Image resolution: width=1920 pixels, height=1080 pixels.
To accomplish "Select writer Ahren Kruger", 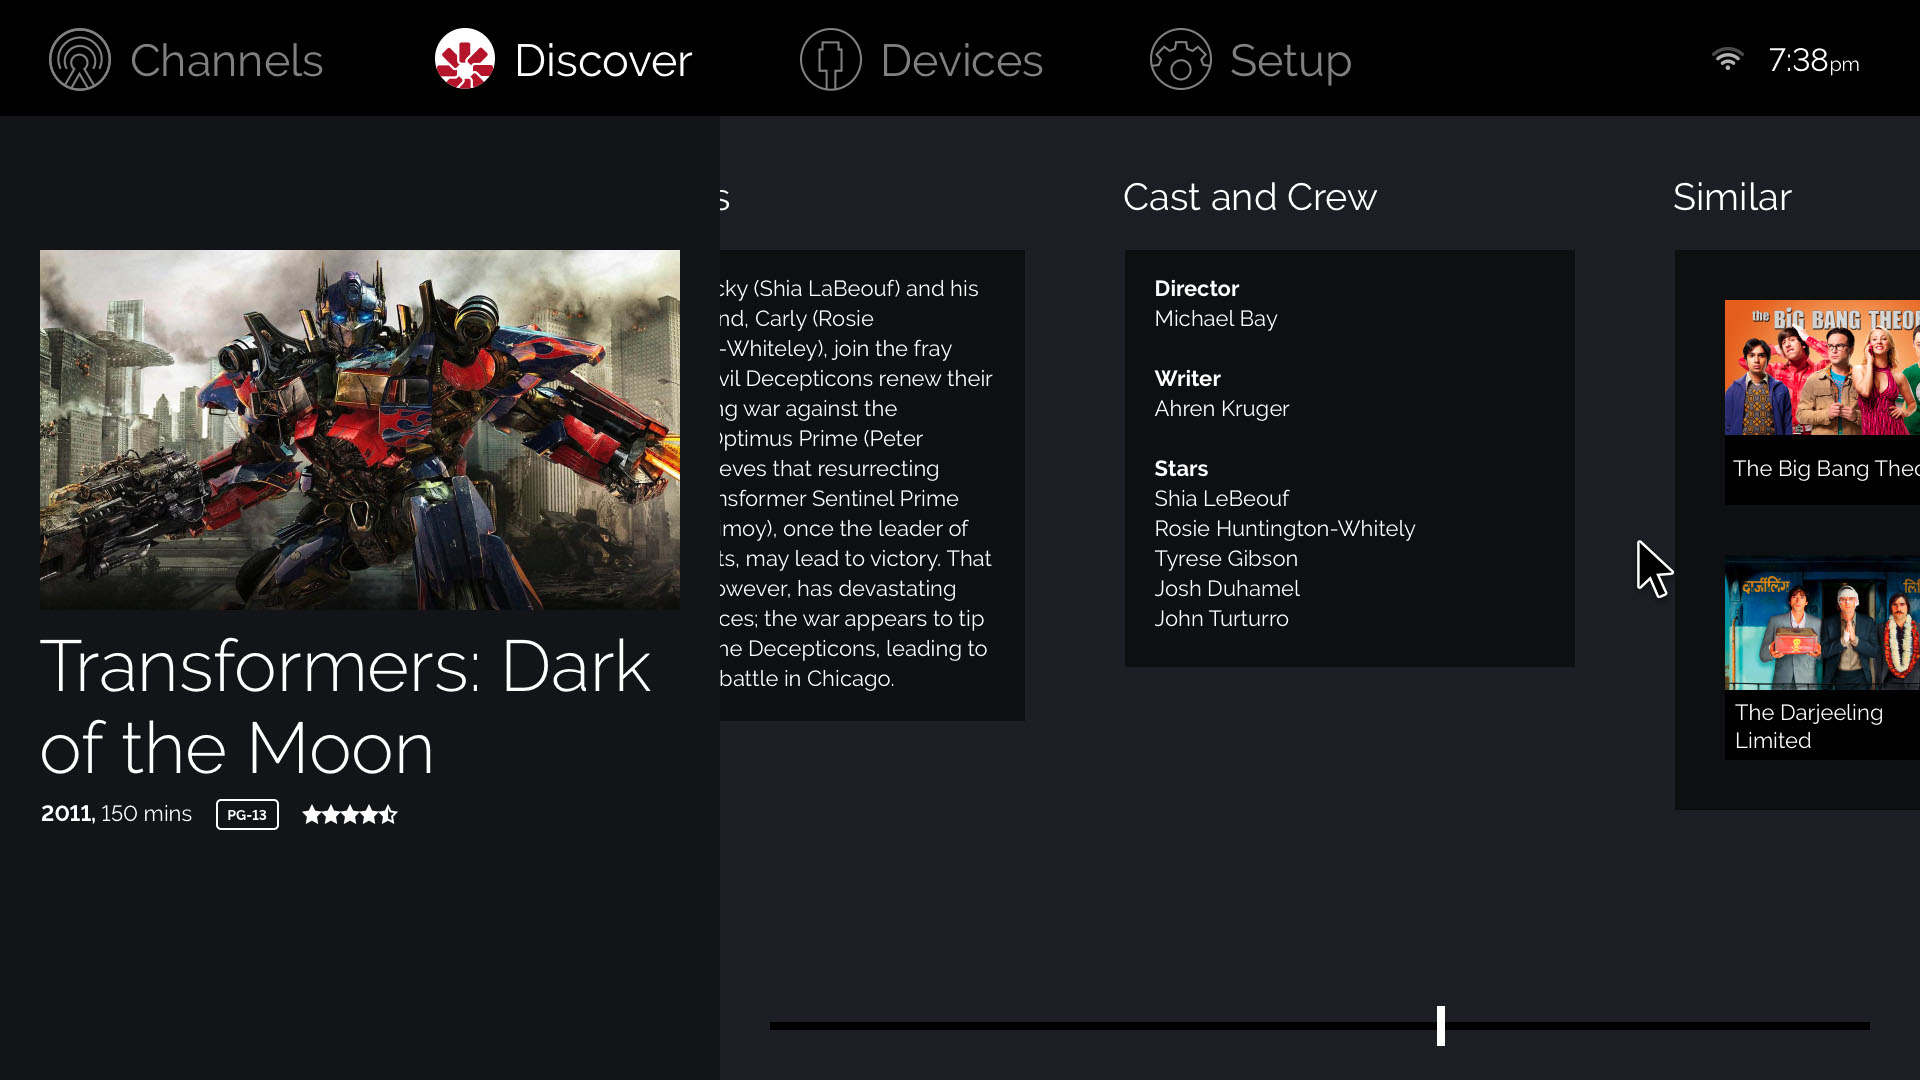I will click(1221, 409).
